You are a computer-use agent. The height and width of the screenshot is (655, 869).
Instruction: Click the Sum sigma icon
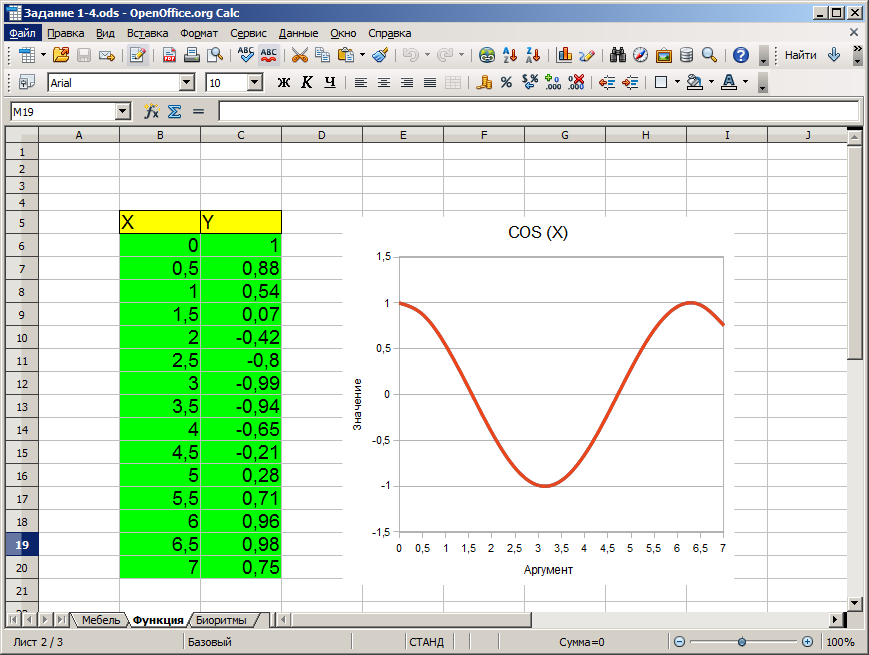tap(175, 111)
